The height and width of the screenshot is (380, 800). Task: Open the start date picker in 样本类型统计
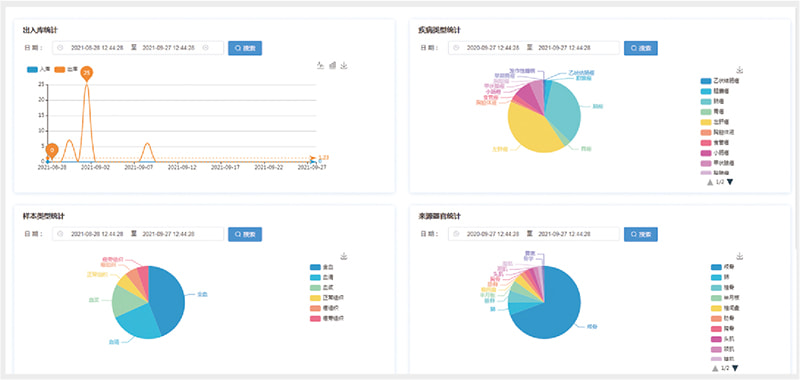97,234
